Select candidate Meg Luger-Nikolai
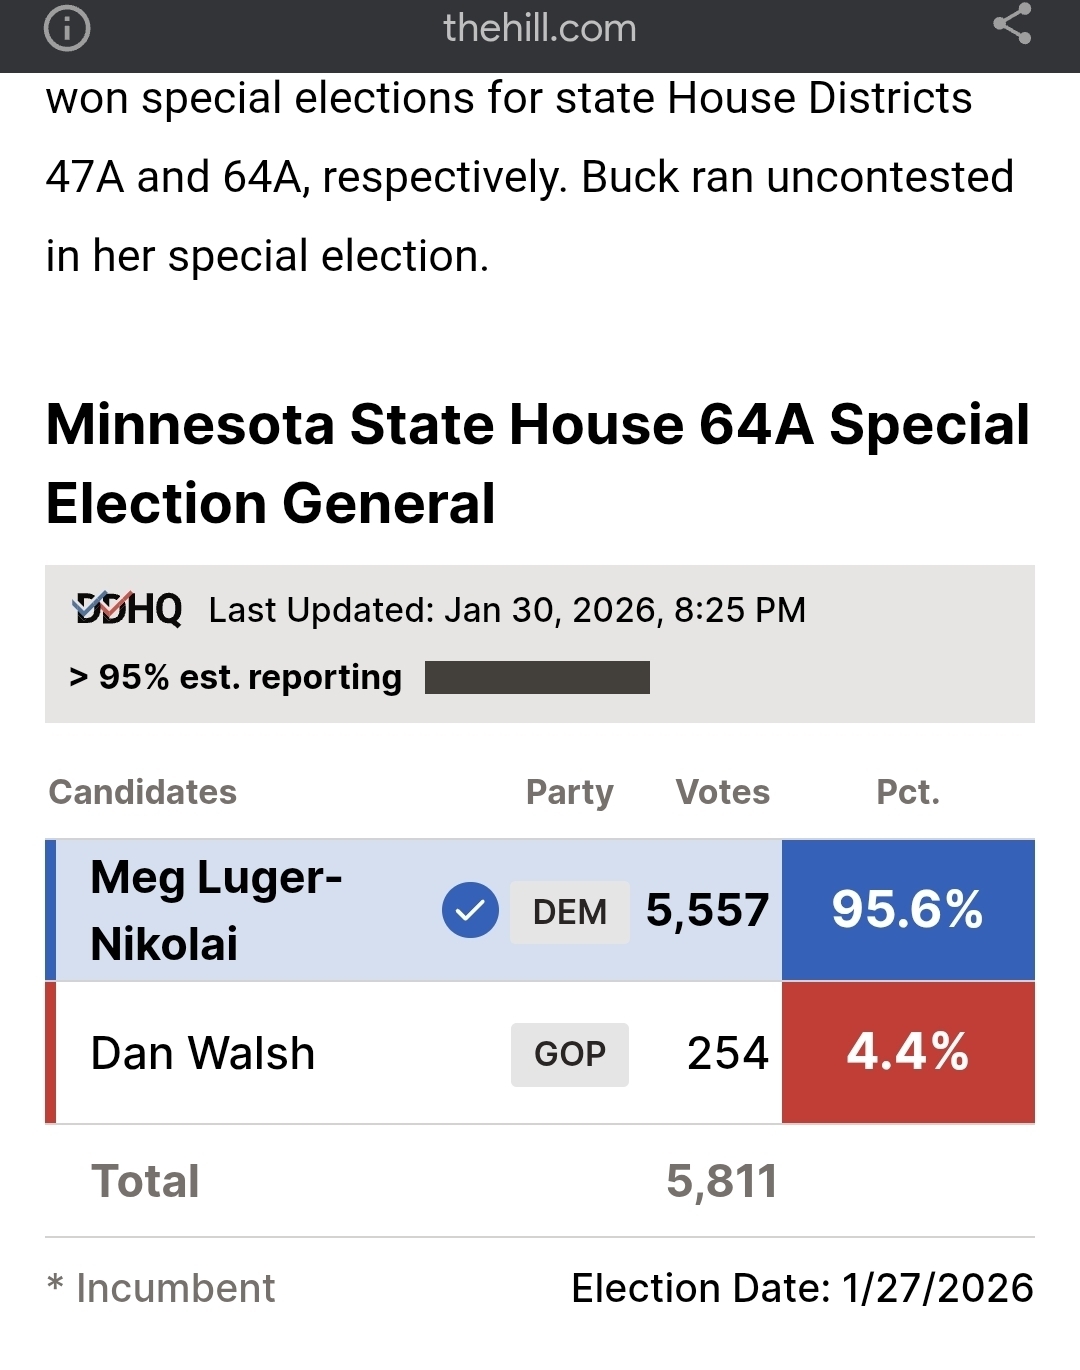The width and height of the screenshot is (1080, 1370). coord(216,910)
